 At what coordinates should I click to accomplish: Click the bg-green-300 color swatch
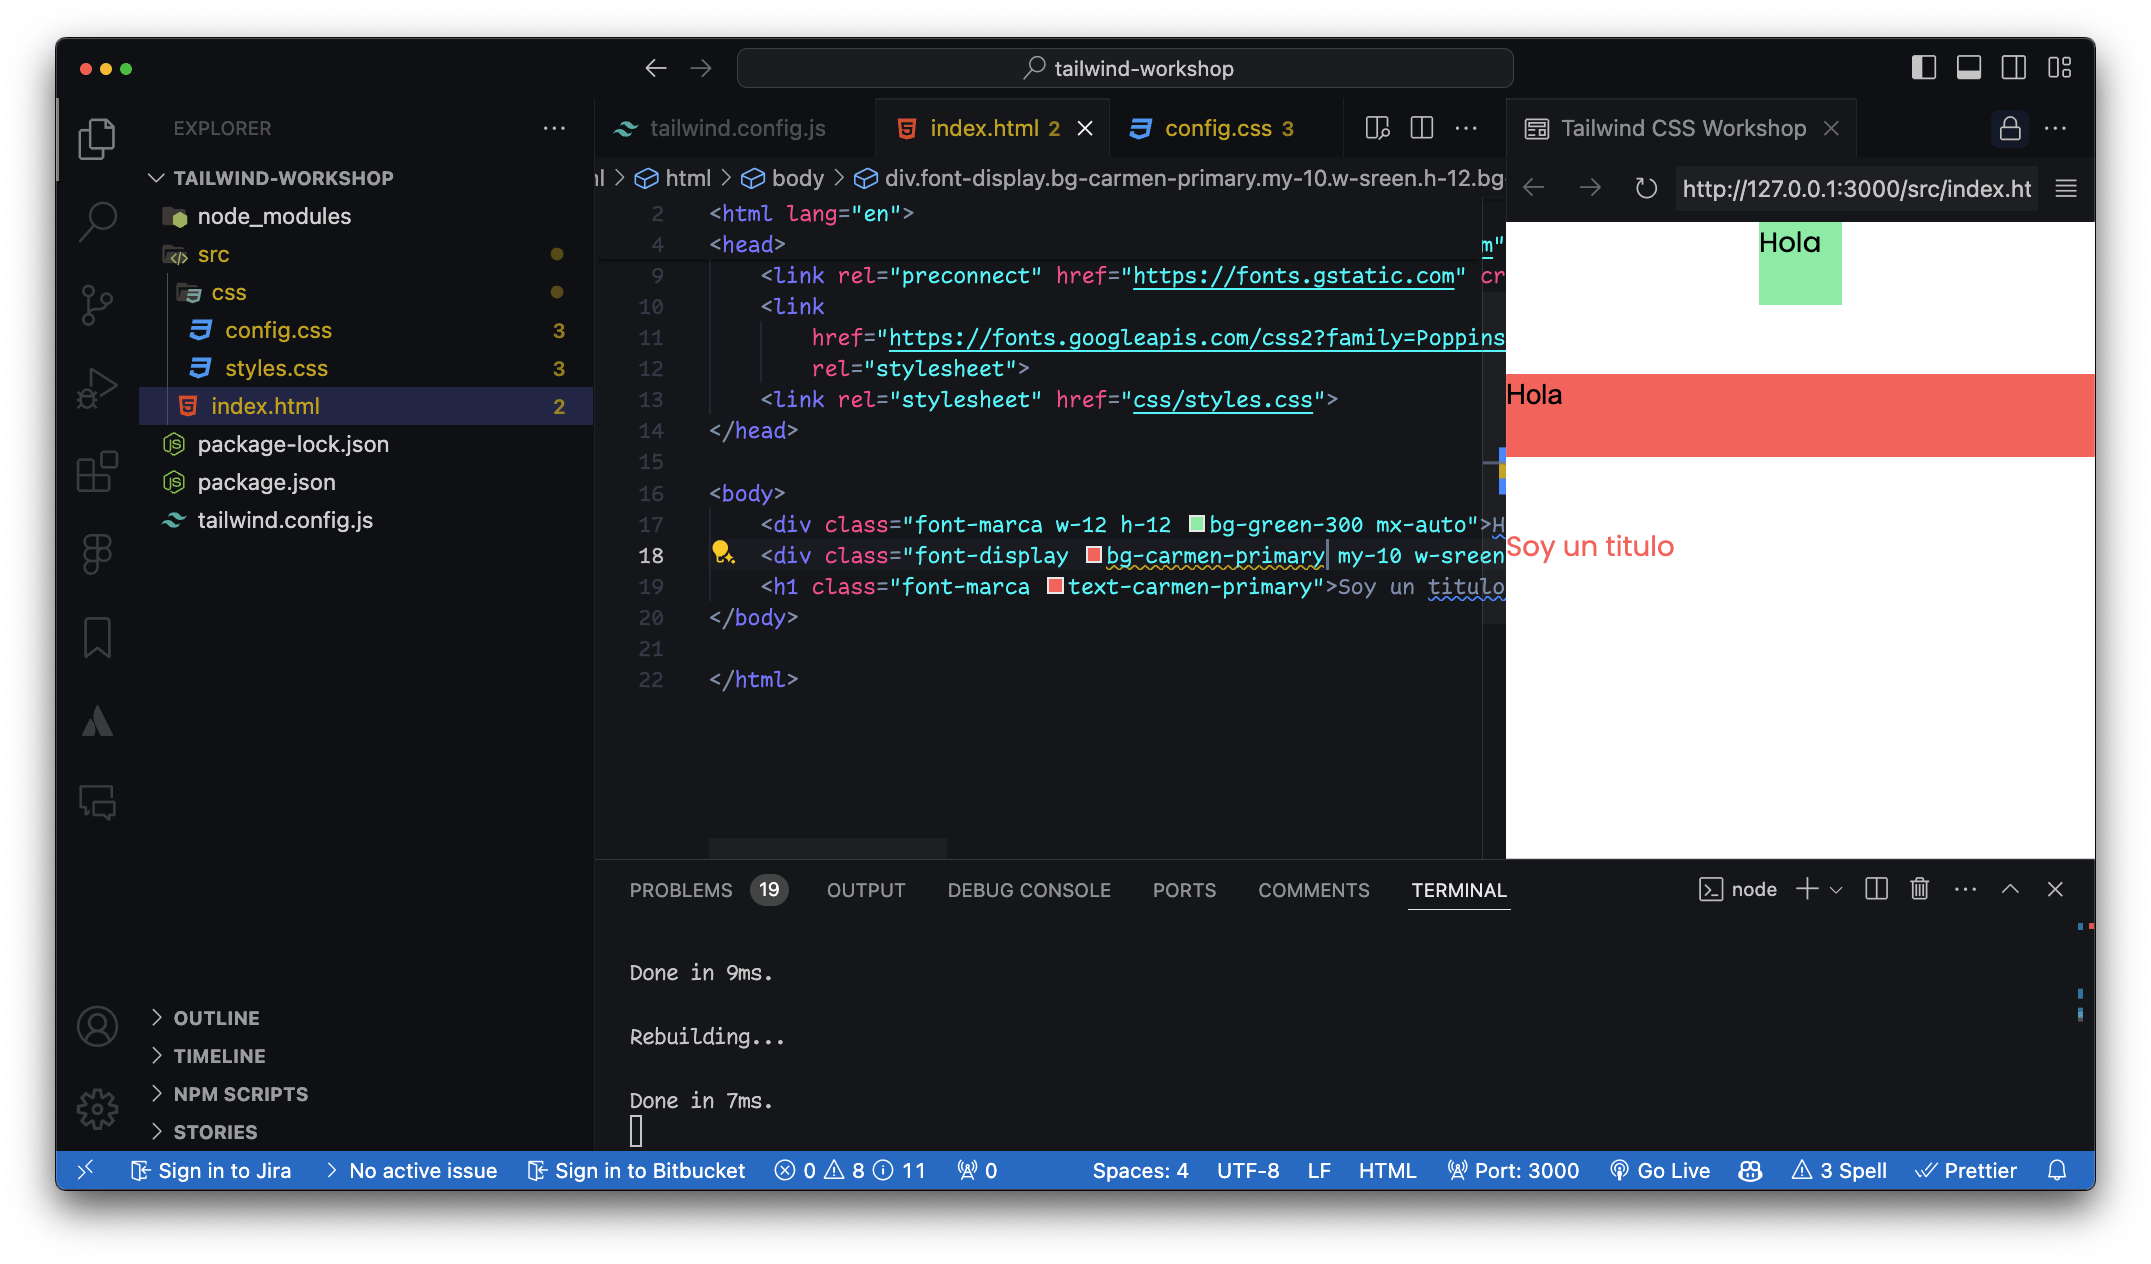1196,524
